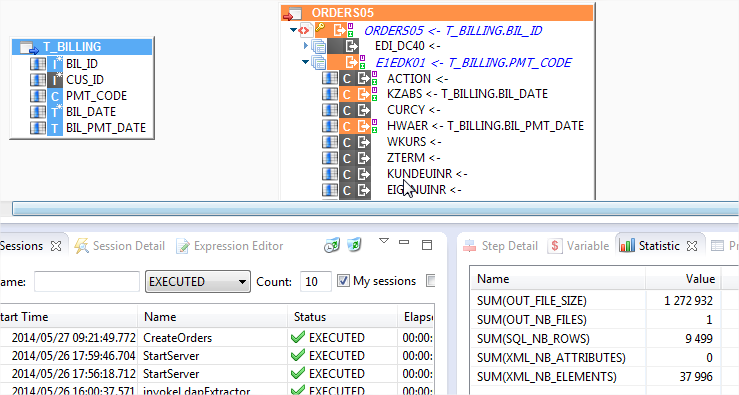Click the key icon on the ORDERS05 root node
The width and height of the screenshot is (739, 395).
coord(320,28)
